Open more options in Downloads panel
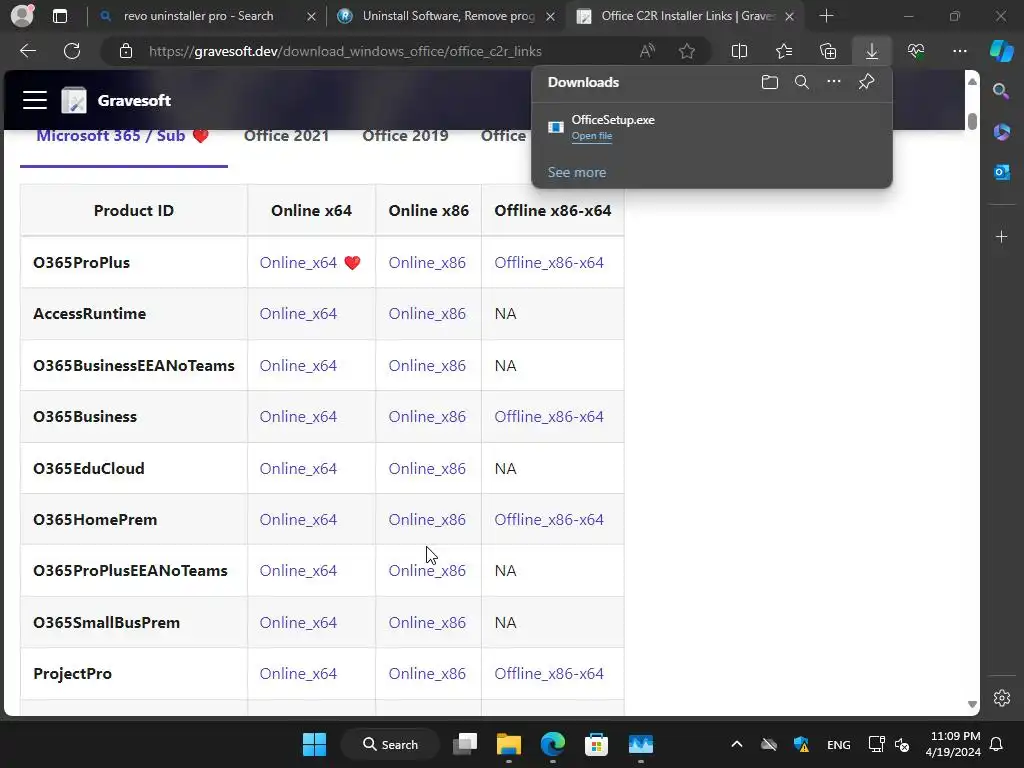 pyautogui.click(x=834, y=82)
